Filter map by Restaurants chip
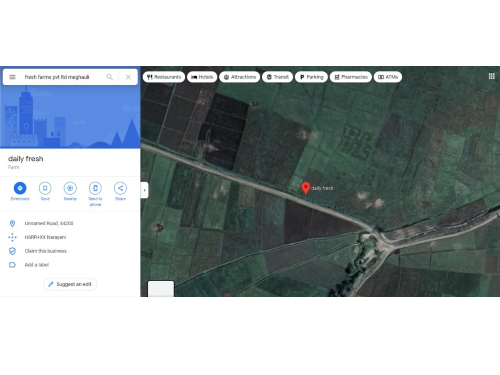 164,77
